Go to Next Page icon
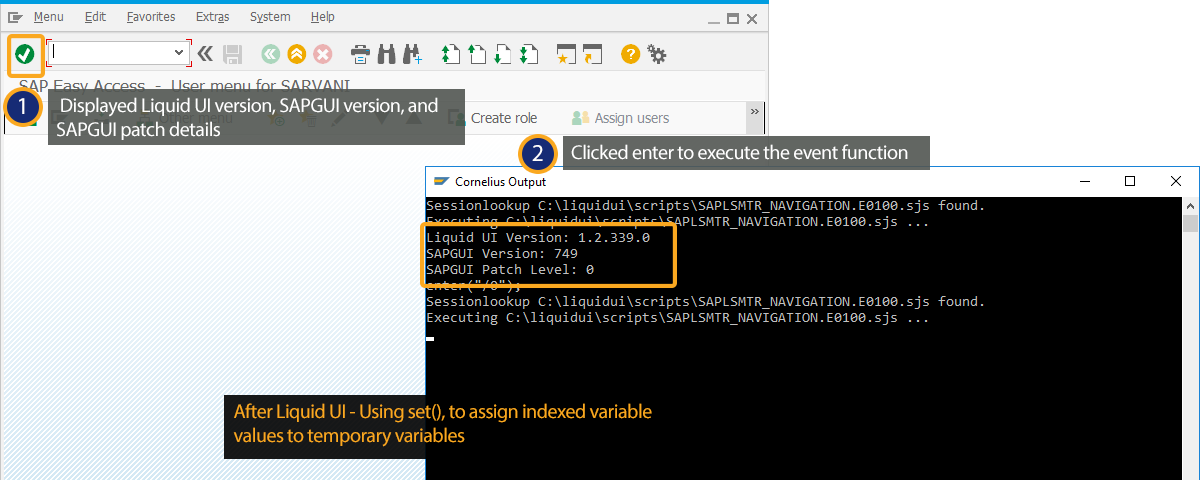 (x=503, y=54)
